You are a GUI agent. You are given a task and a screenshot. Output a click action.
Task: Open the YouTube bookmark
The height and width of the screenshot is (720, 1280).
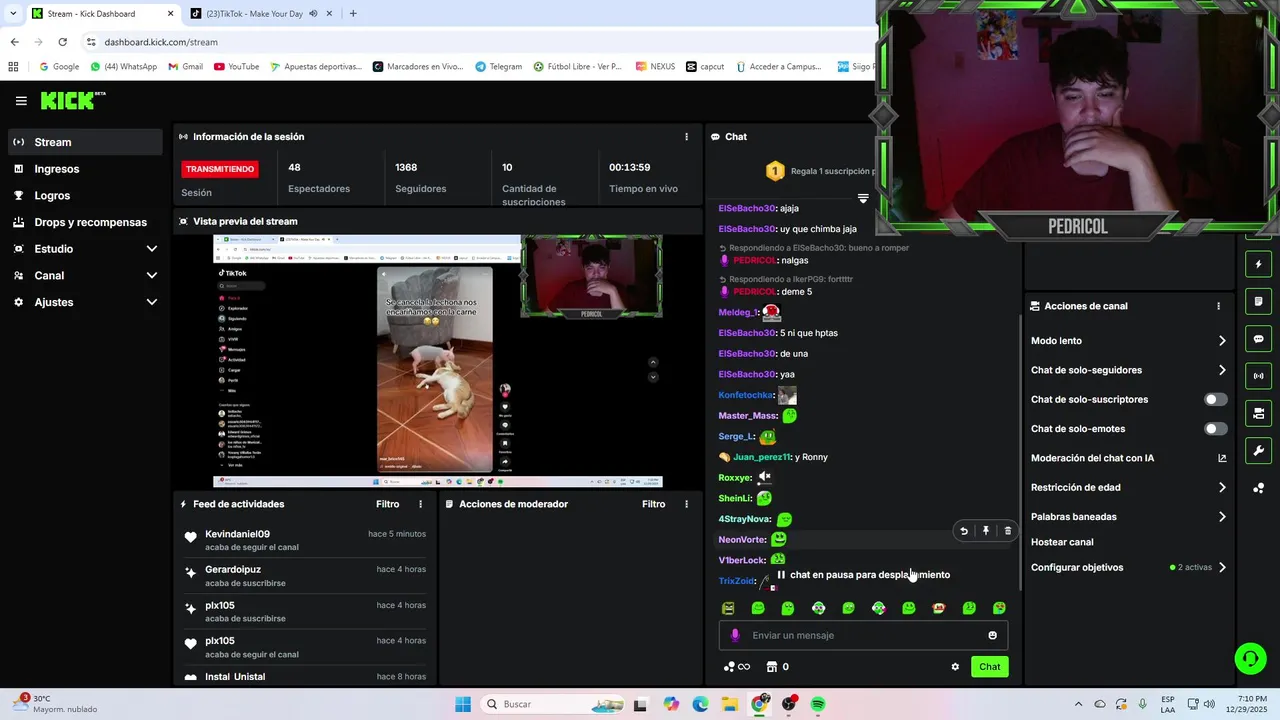coord(236,67)
